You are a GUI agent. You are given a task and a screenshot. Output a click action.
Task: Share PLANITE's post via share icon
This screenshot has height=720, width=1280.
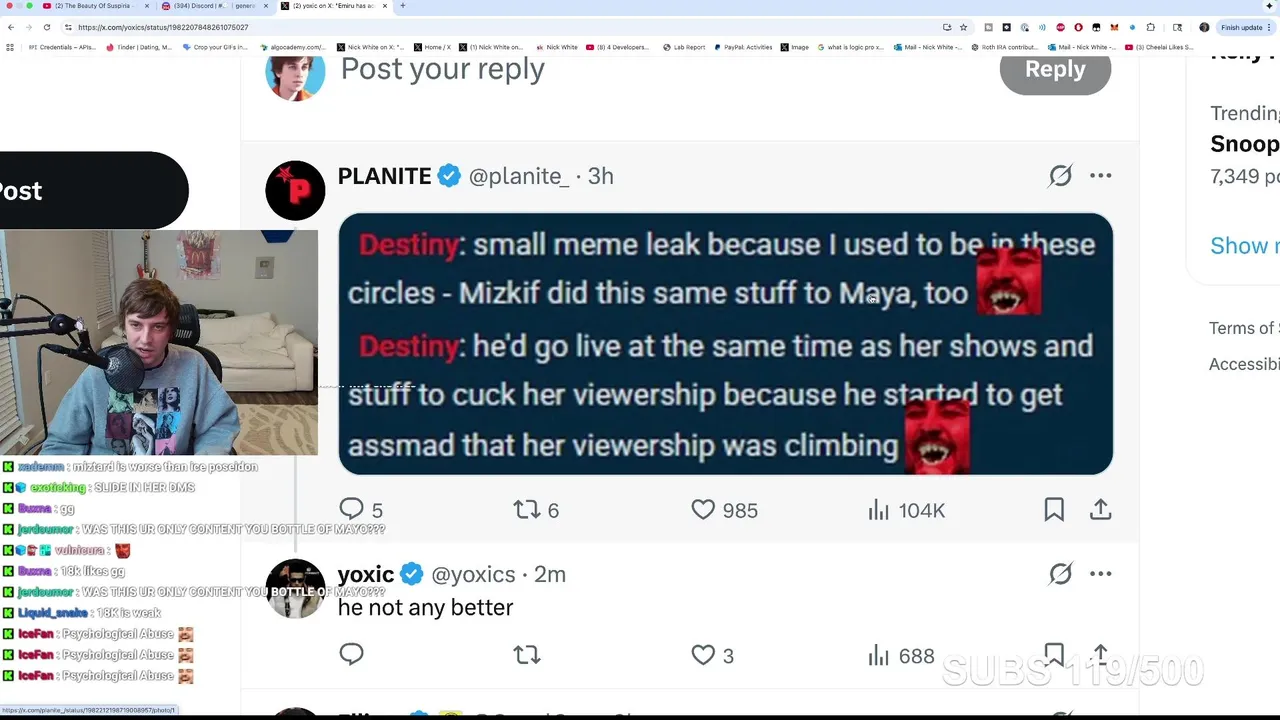1100,510
